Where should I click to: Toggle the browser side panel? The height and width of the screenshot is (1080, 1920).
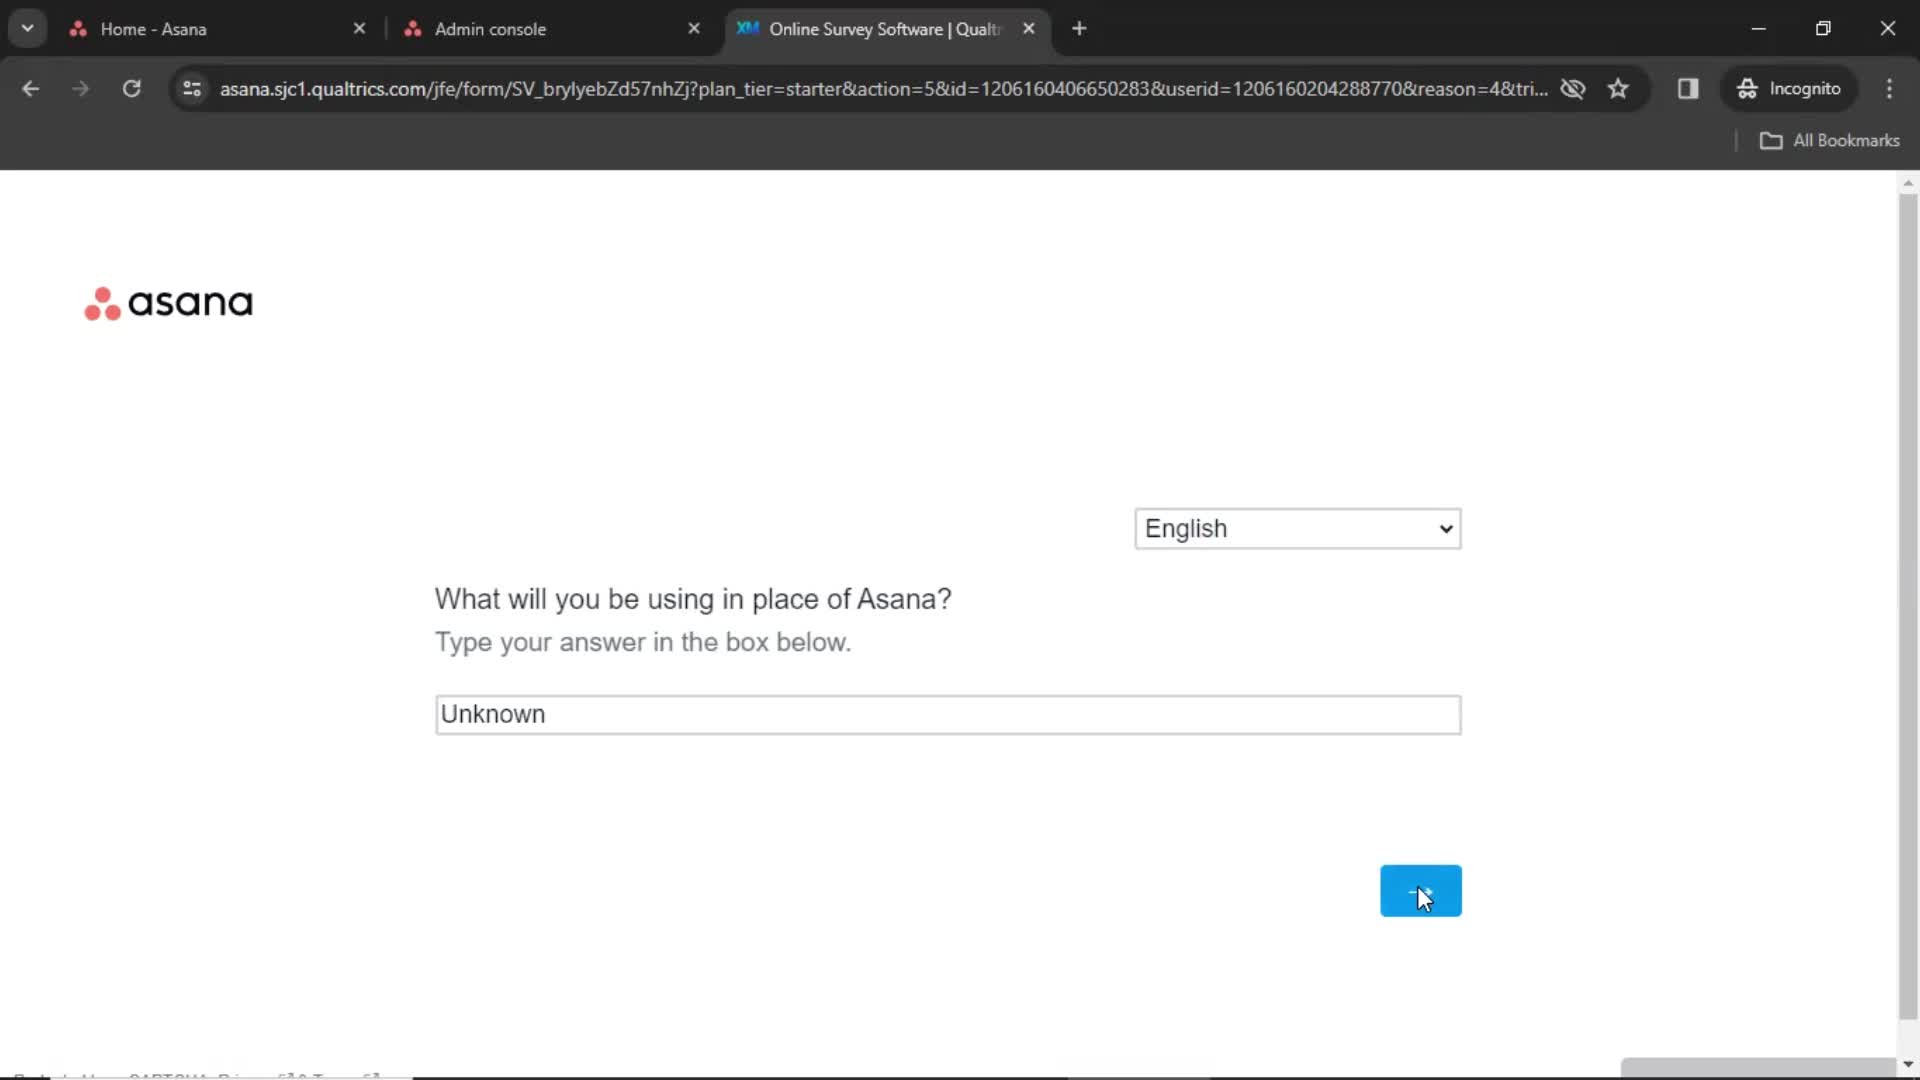pos(1688,89)
